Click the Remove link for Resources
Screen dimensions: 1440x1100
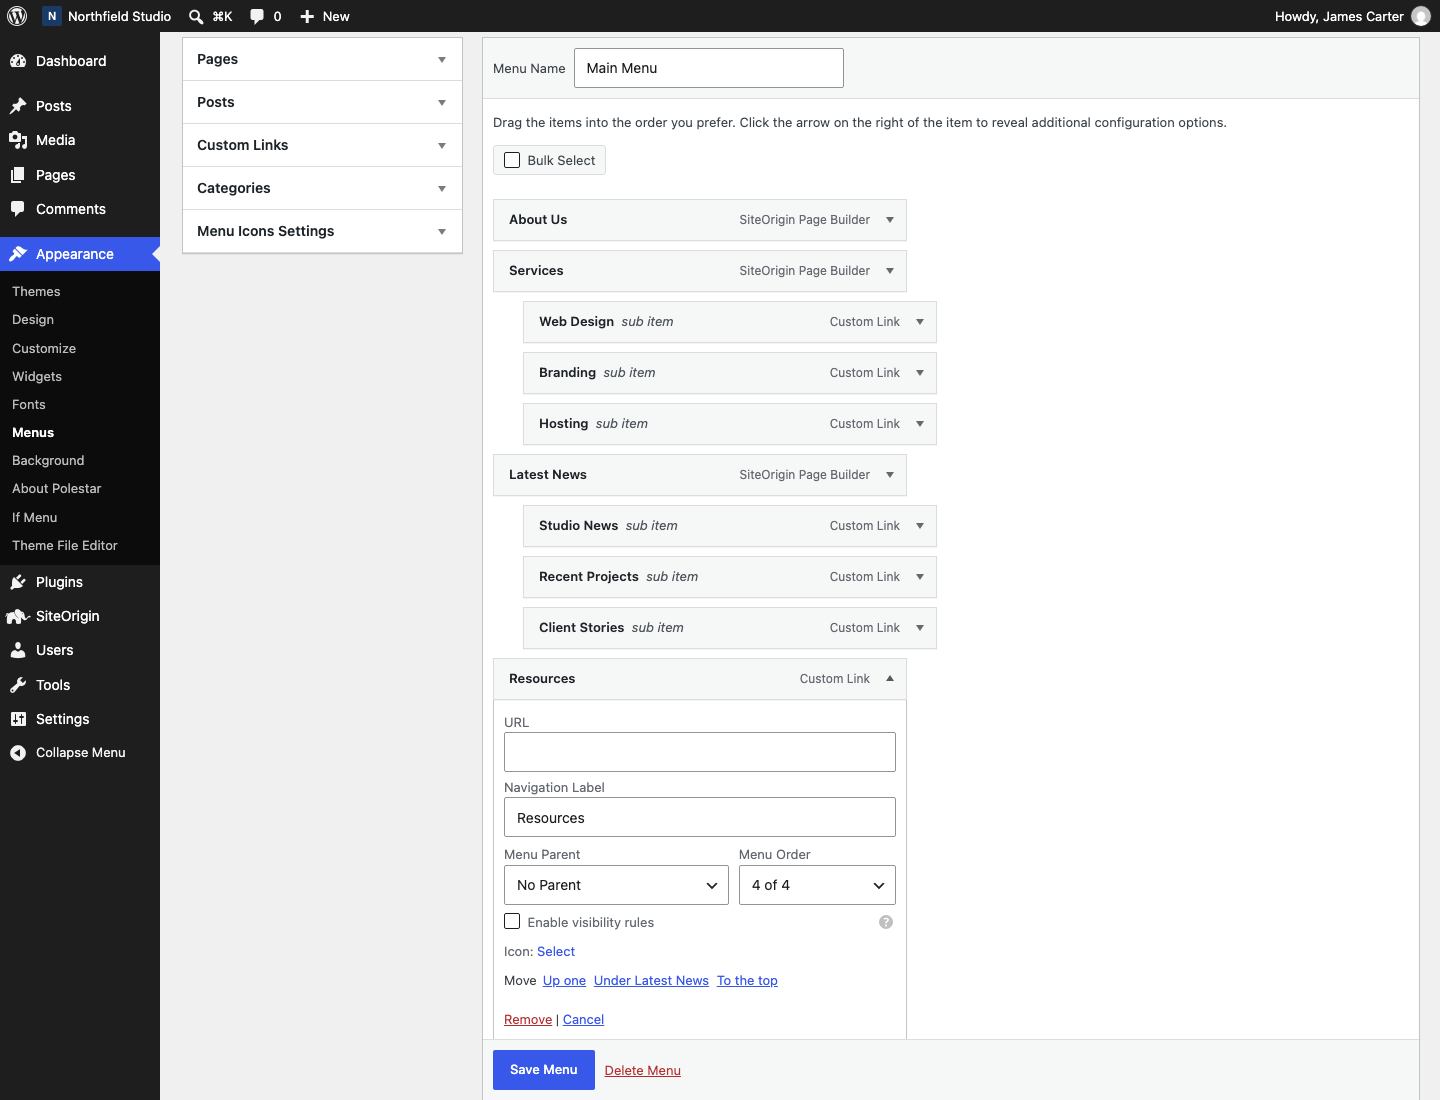(528, 1019)
